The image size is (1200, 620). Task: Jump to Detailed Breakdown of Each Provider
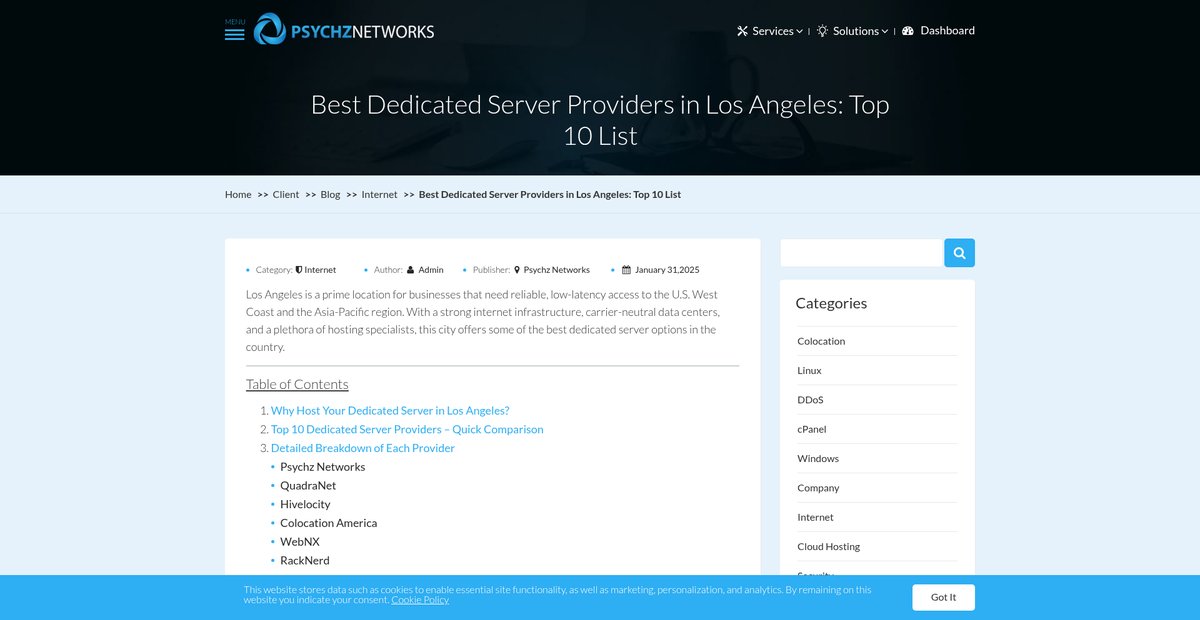(363, 448)
